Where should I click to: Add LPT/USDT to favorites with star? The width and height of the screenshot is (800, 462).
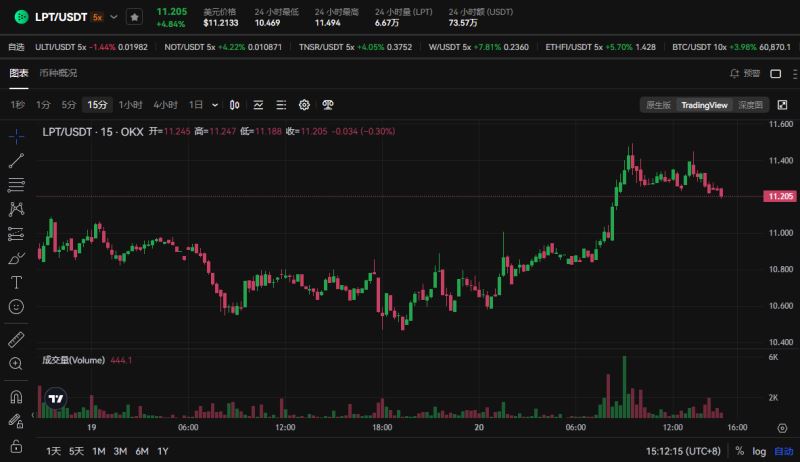tap(134, 17)
